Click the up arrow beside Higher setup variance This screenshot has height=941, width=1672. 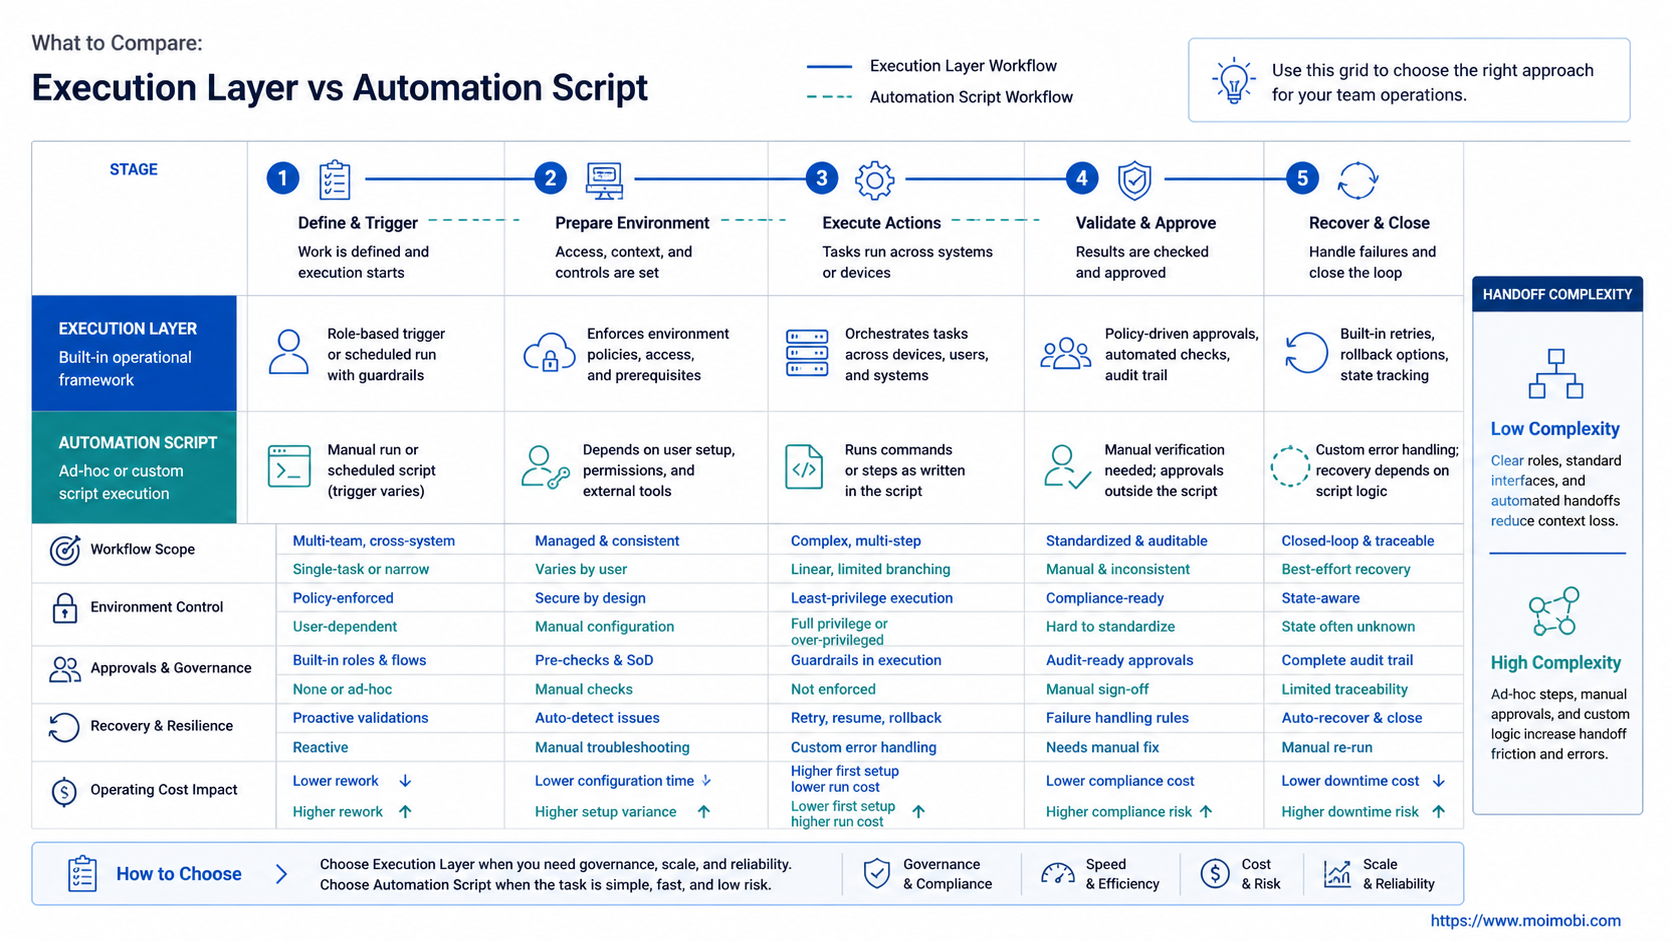click(x=704, y=812)
